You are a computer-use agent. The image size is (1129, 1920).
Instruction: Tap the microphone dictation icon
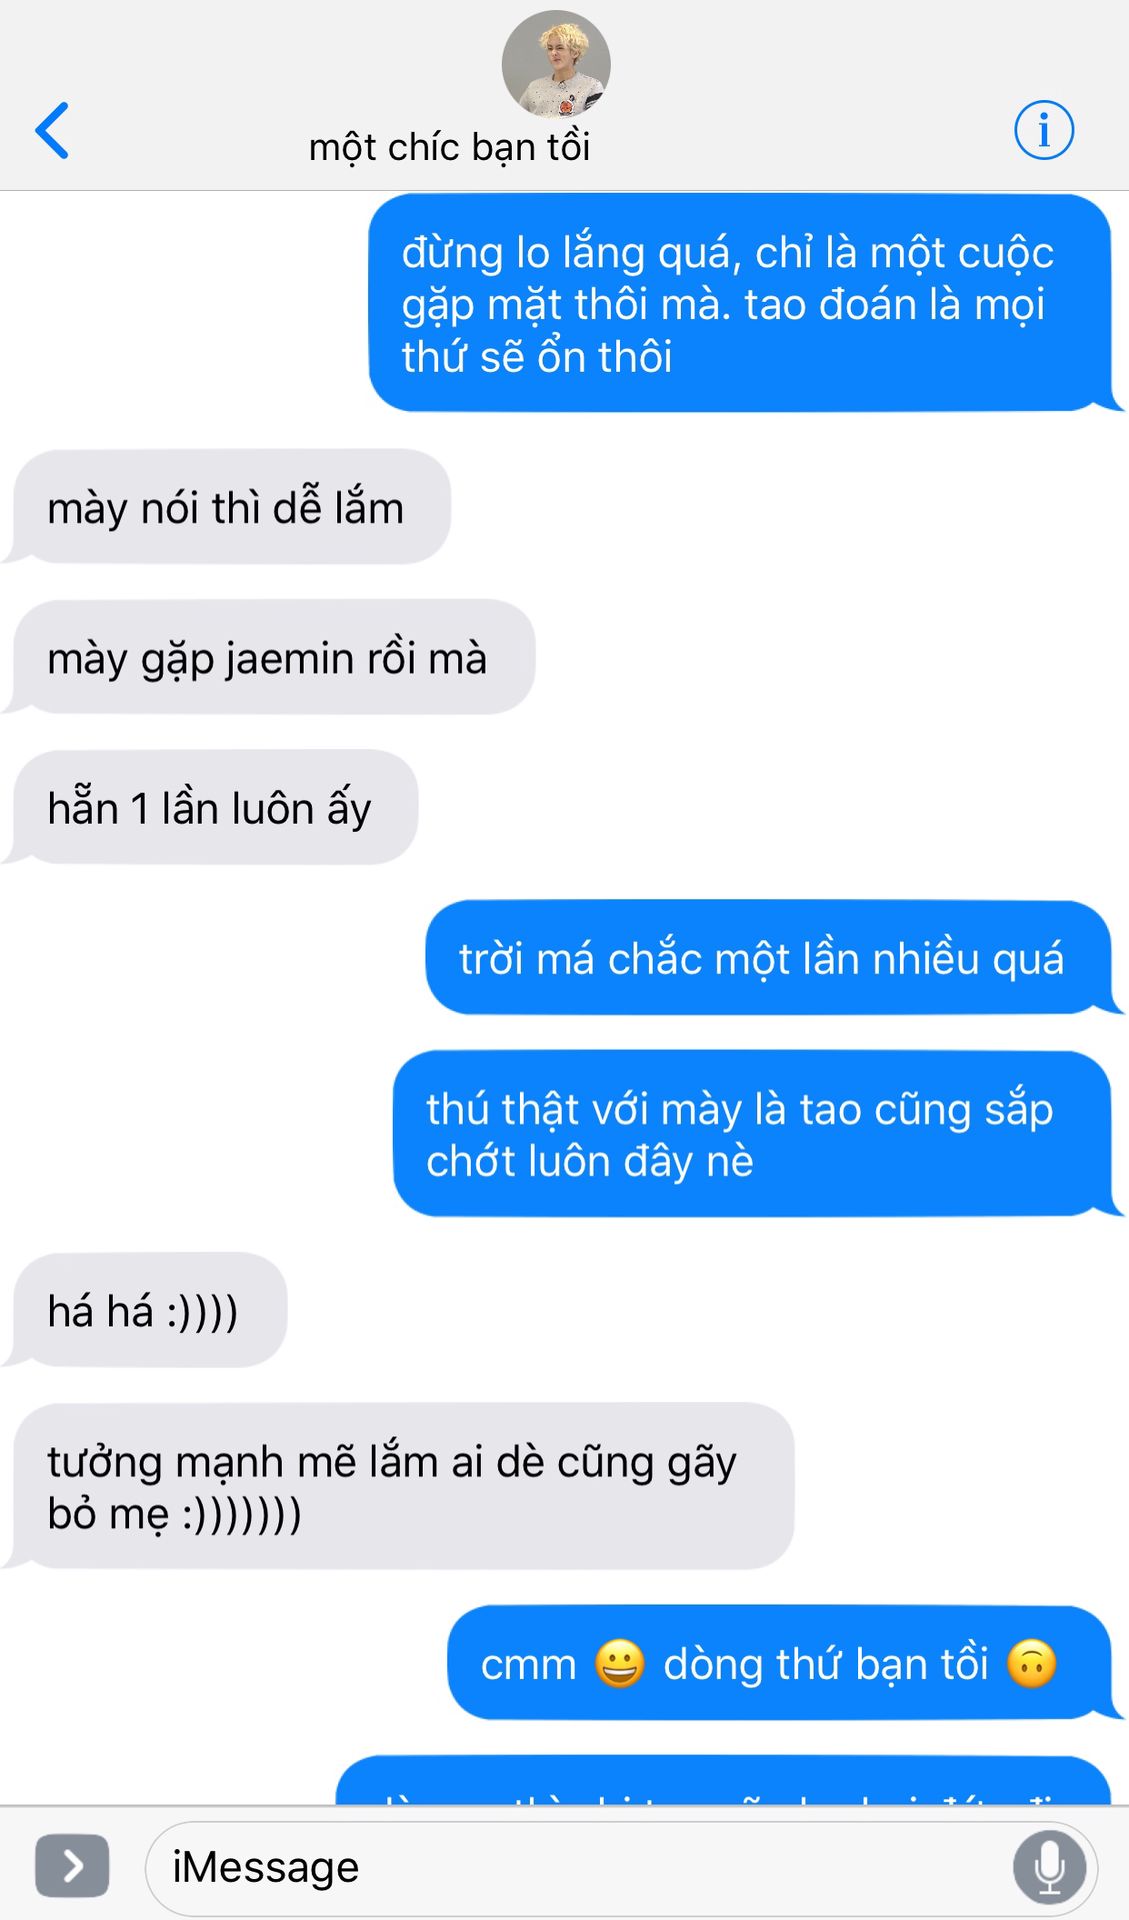pyautogui.click(x=1049, y=1866)
